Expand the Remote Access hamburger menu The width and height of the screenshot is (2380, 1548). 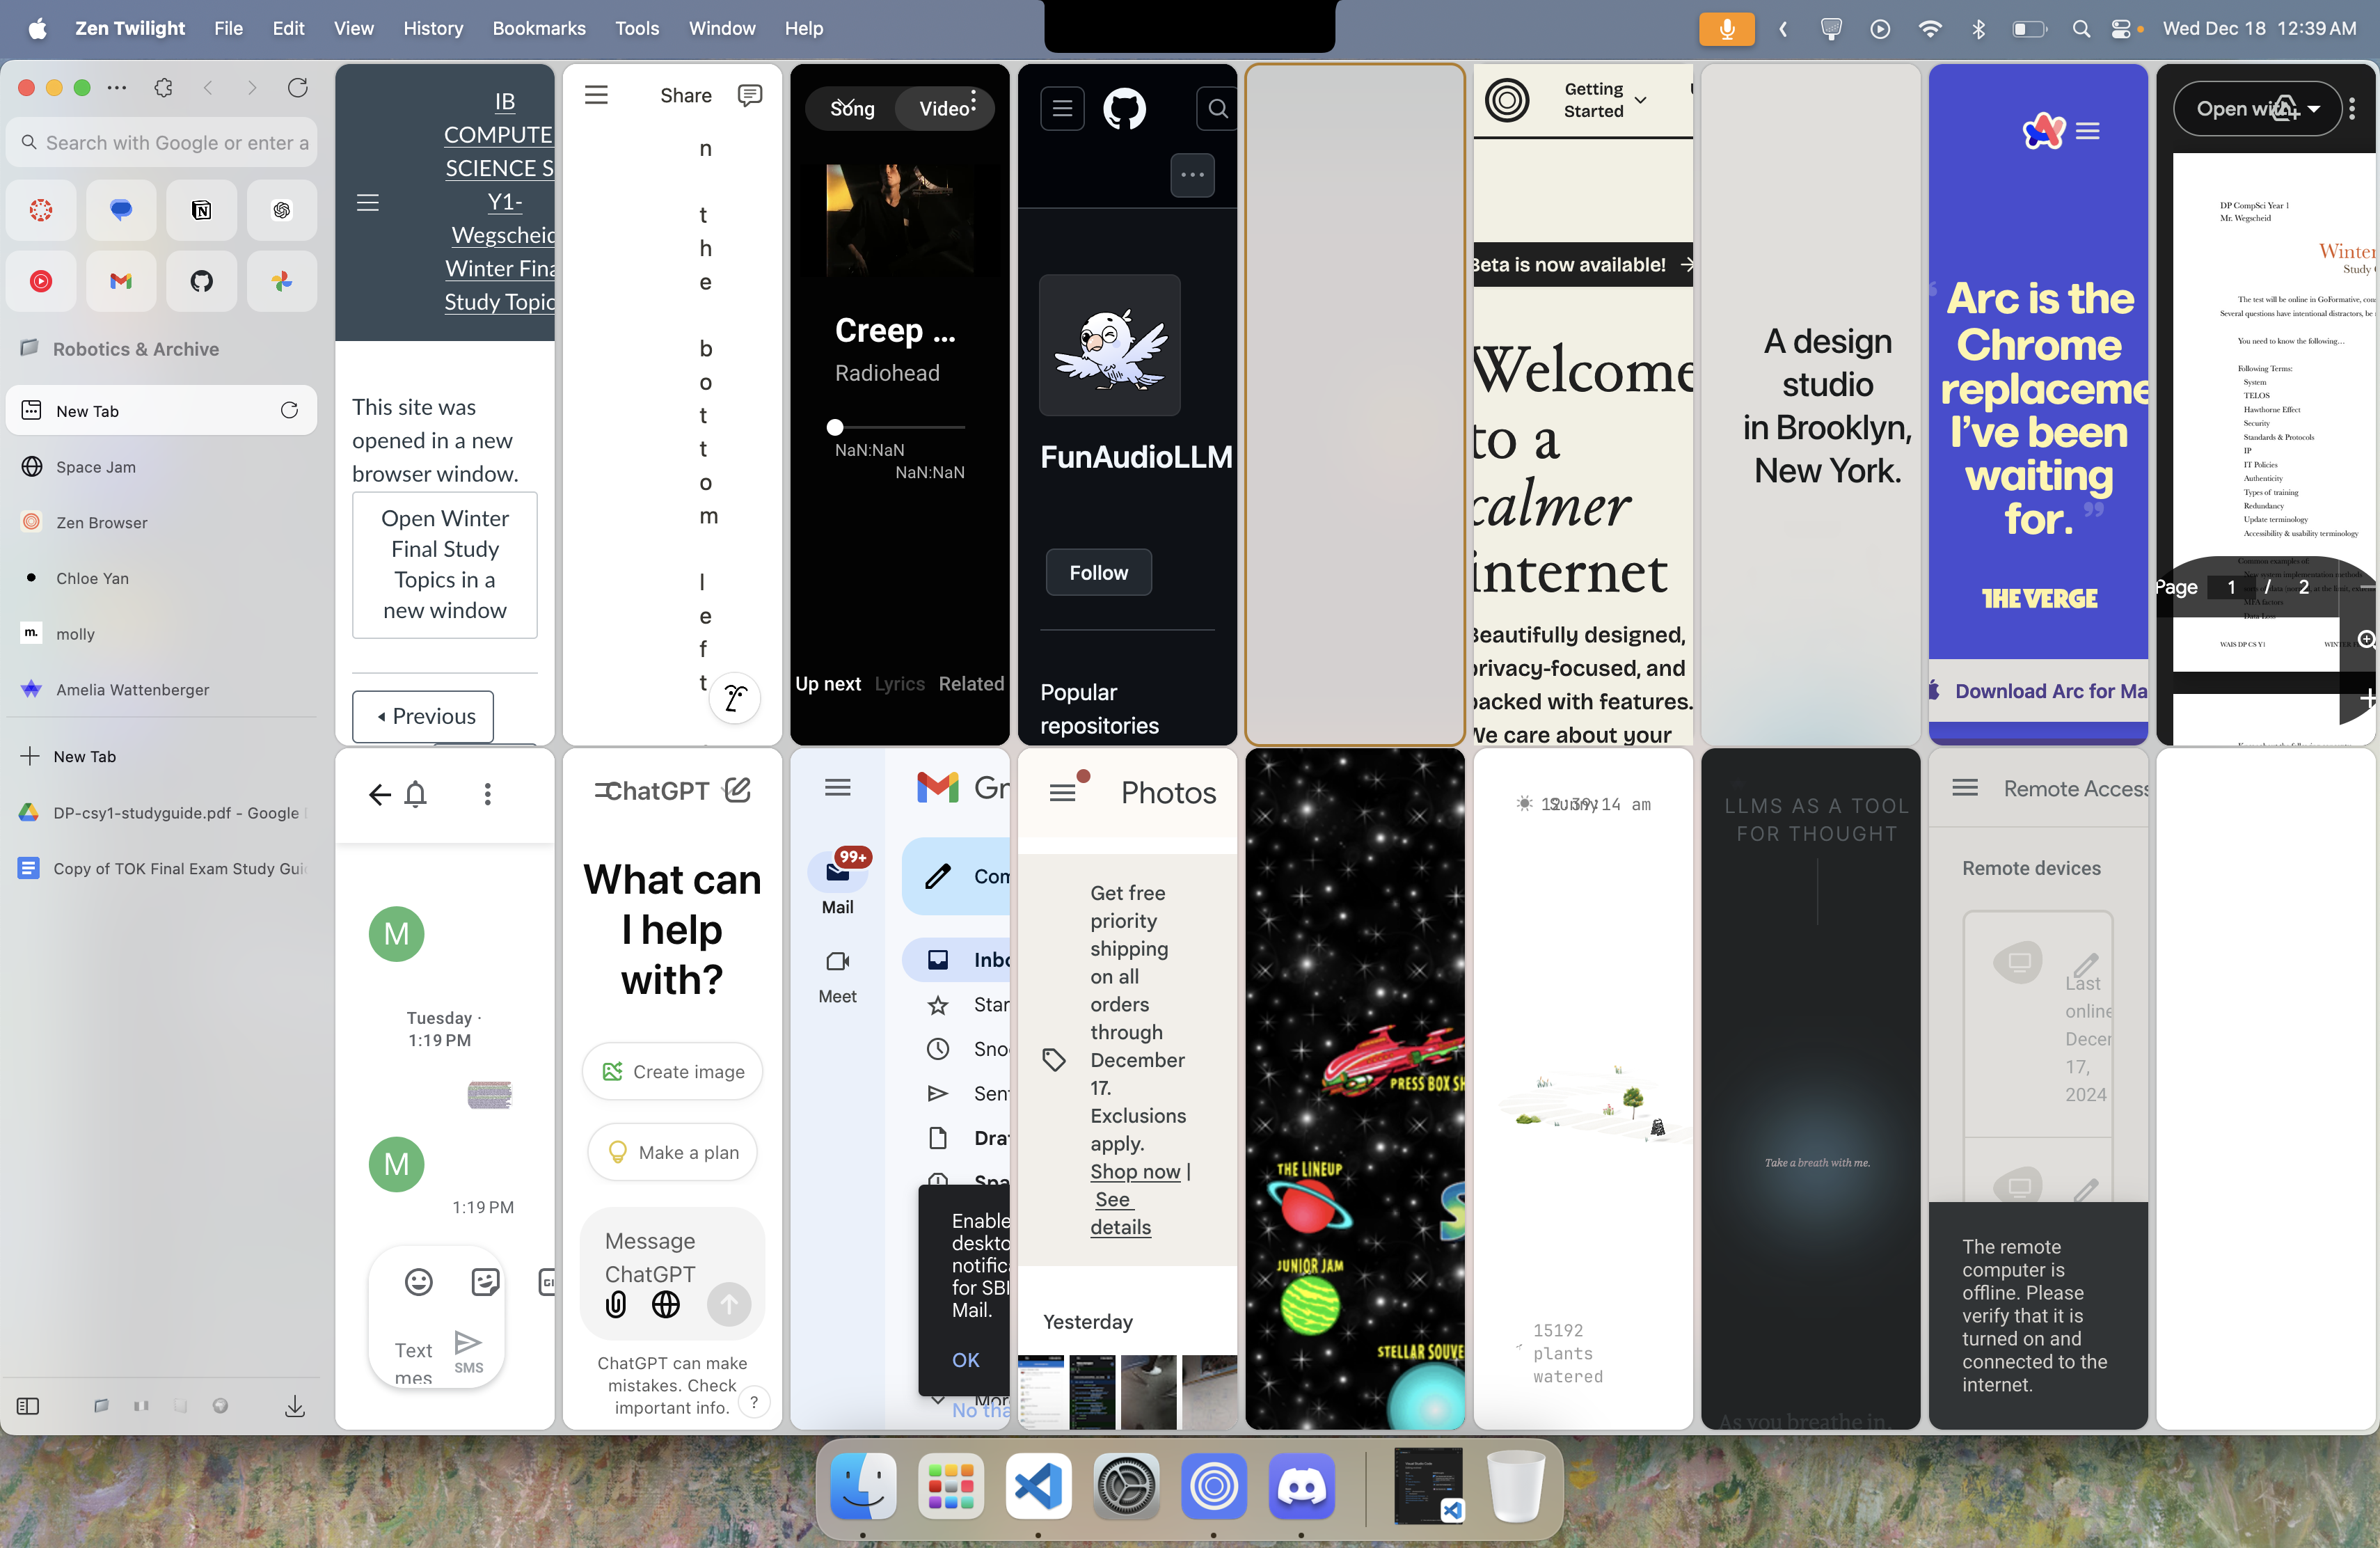(x=1965, y=788)
